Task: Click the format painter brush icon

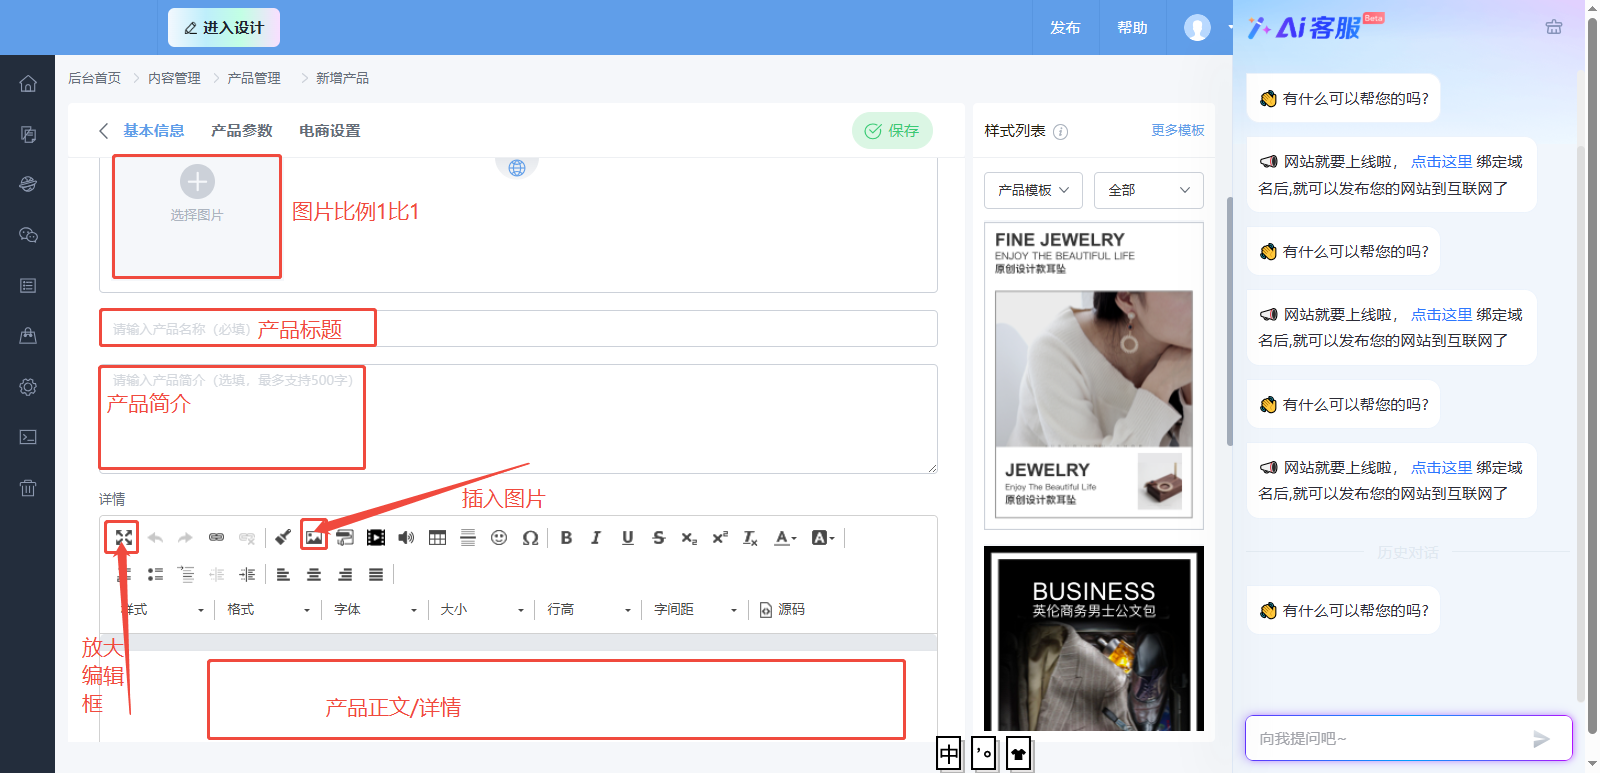Action: (x=283, y=538)
